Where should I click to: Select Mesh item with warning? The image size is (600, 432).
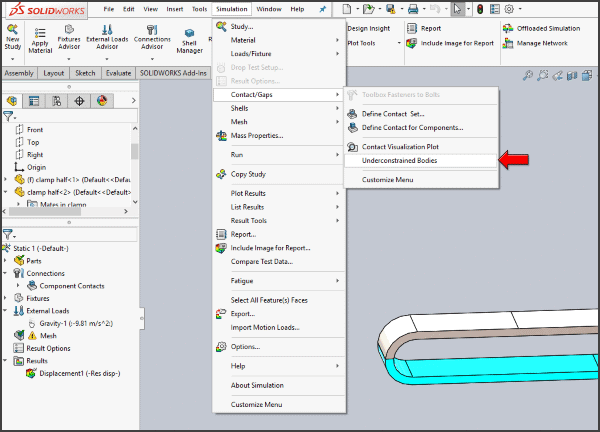[x=35, y=336]
